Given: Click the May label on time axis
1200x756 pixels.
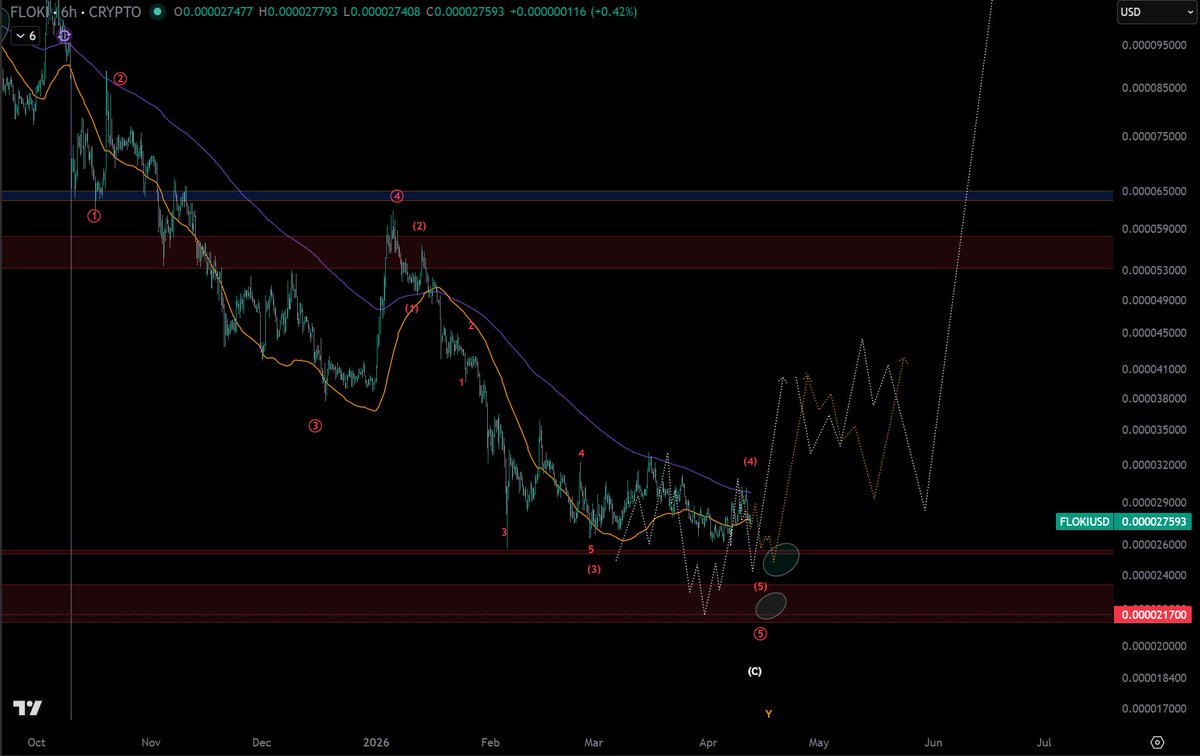Looking at the screenshot, I should click(819, 743).
